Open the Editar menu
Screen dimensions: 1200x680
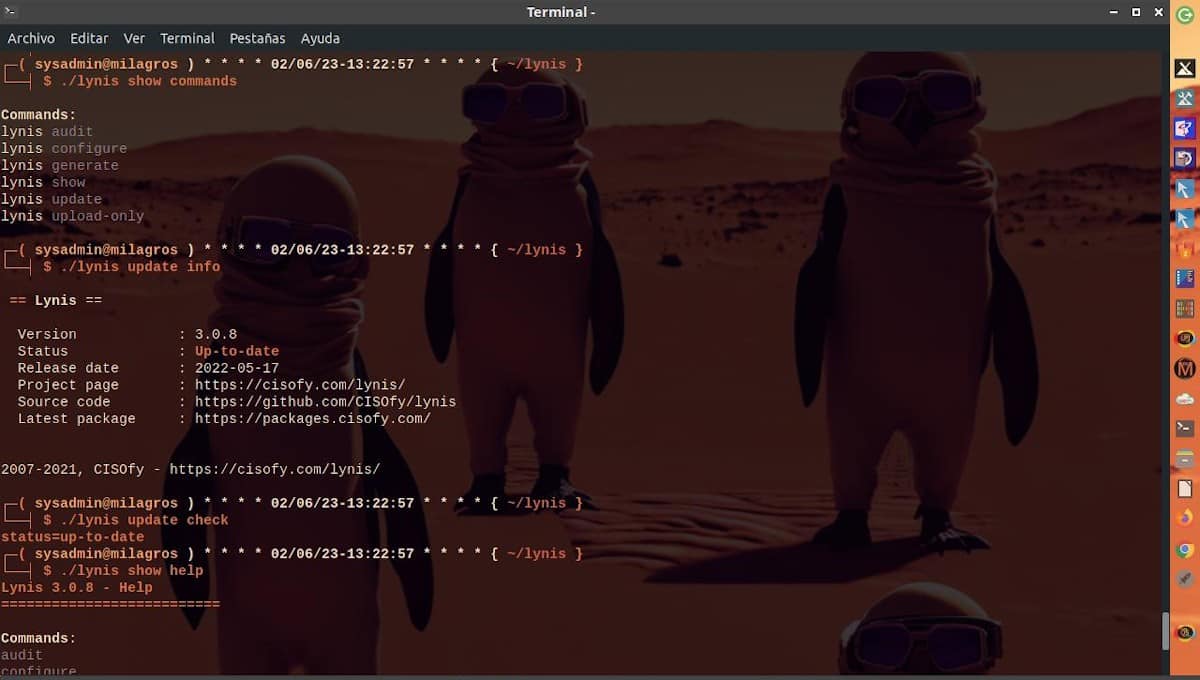tap(89, 38)
